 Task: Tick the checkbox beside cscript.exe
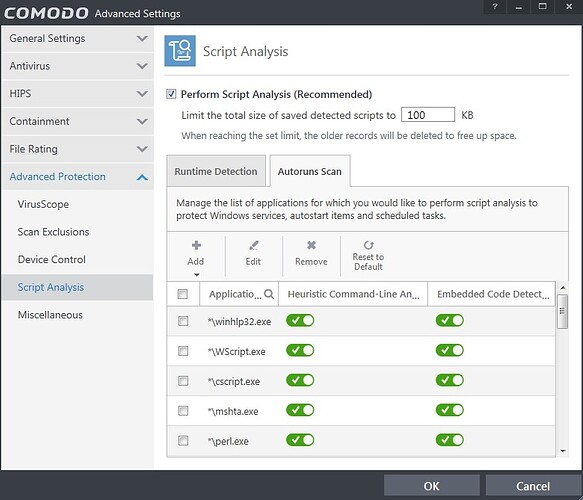tap(183, 381)
